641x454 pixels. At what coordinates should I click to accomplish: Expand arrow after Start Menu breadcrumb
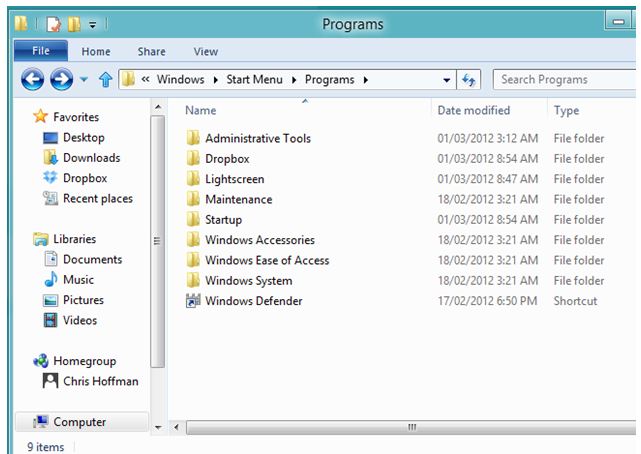[294, 80]
